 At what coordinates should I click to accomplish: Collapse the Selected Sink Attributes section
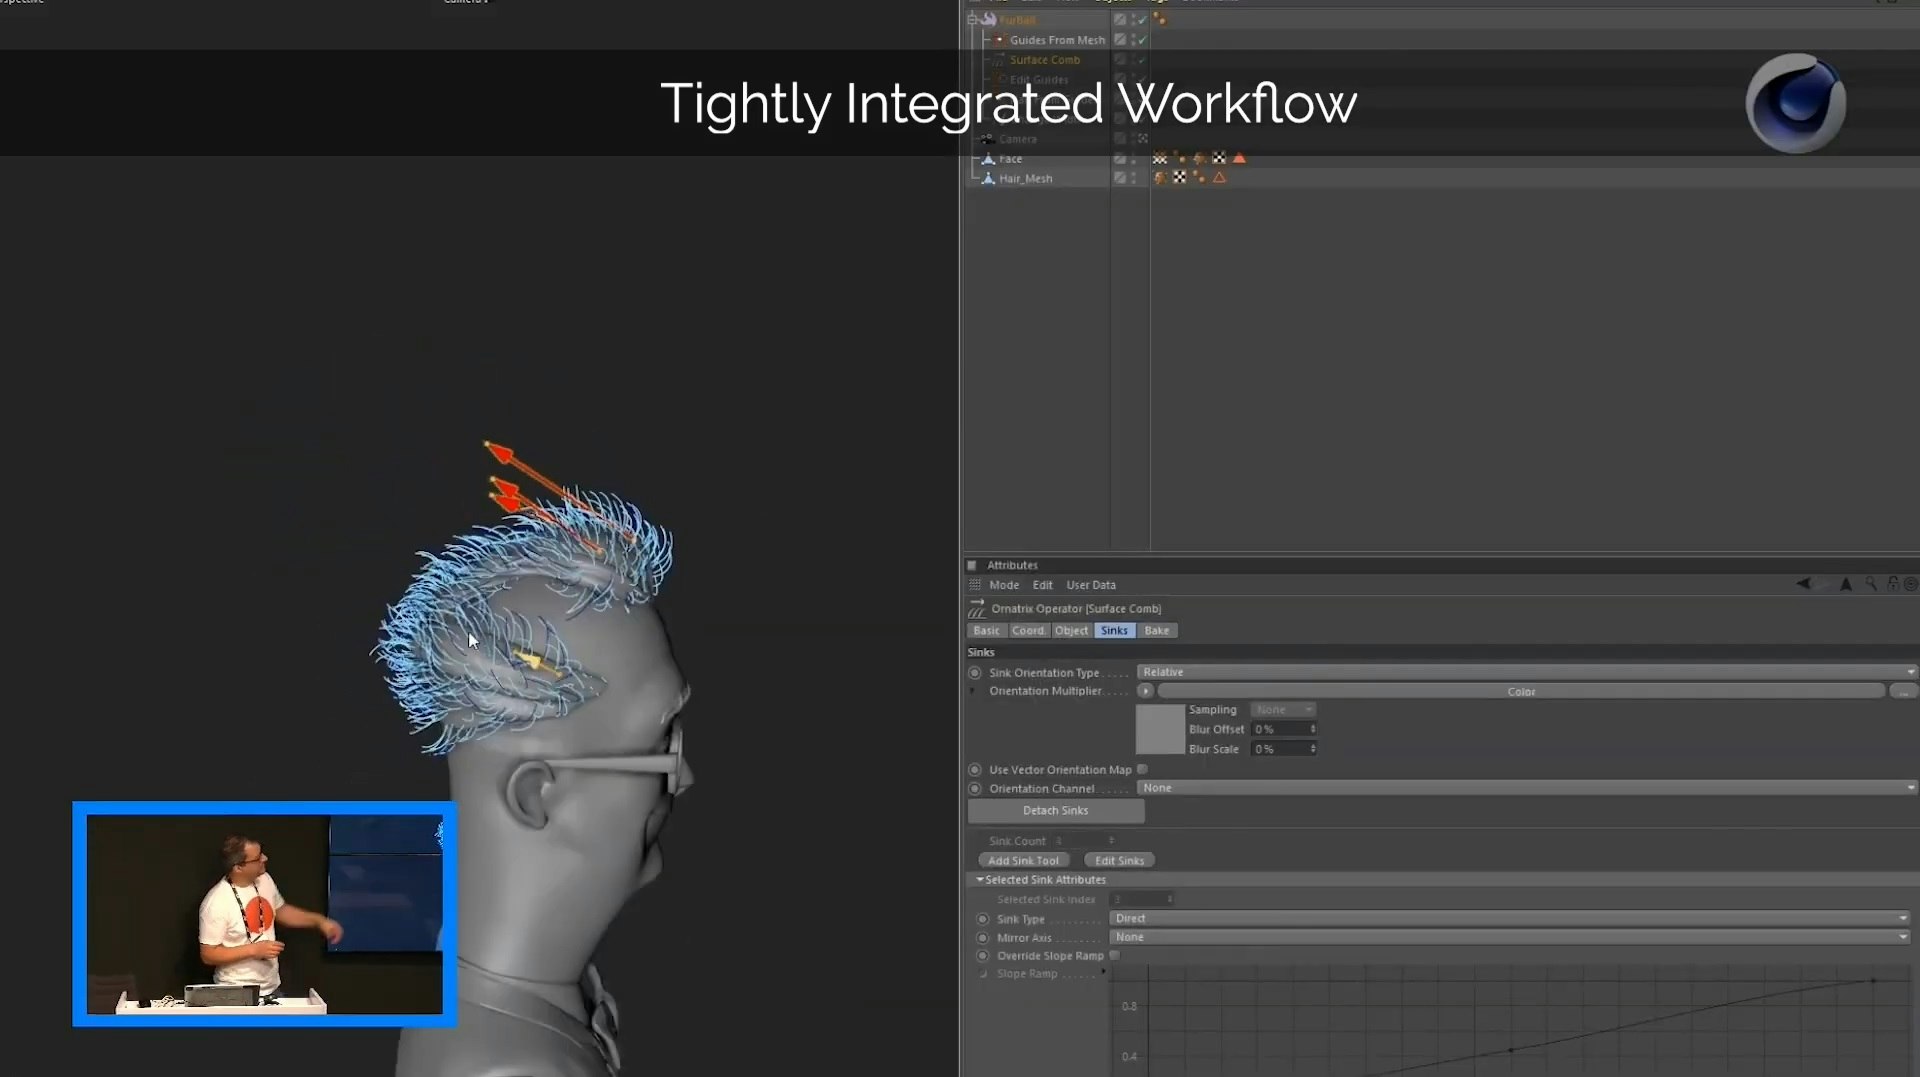coord(980,880)
